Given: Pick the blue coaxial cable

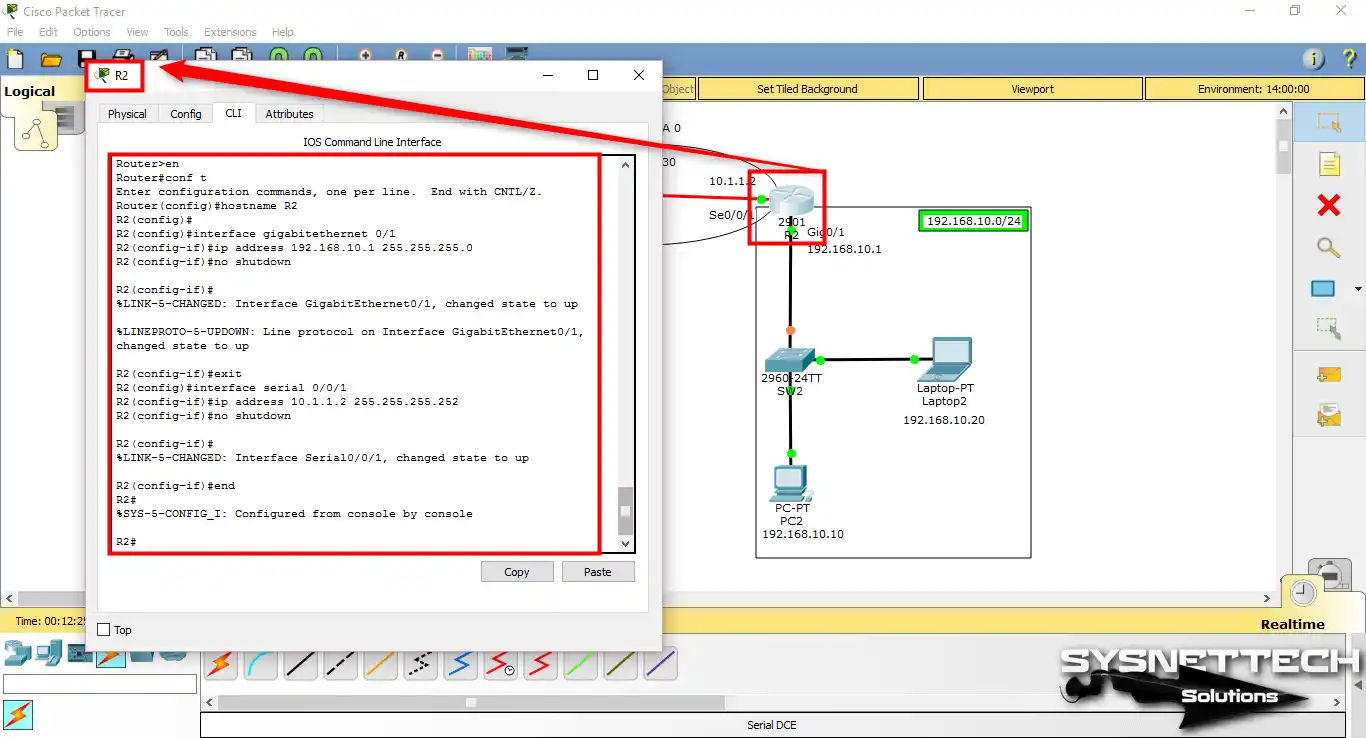Looking at the screenshot, I should click(460, 663).
